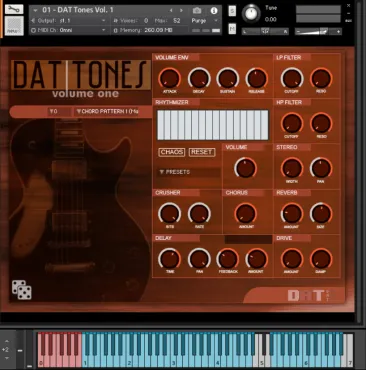This screenshot has width=366, height=370.
Task: Click the Drive DAMP knob
Action: coord(321,259)
